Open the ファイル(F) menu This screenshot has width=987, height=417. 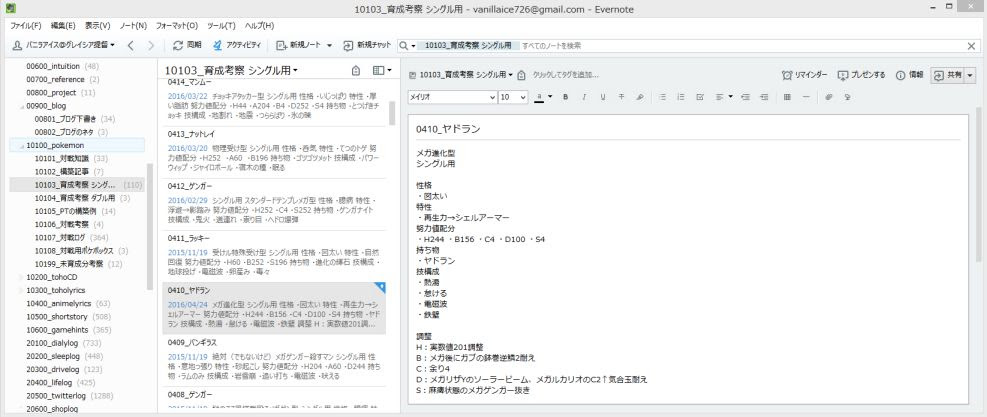26,26
